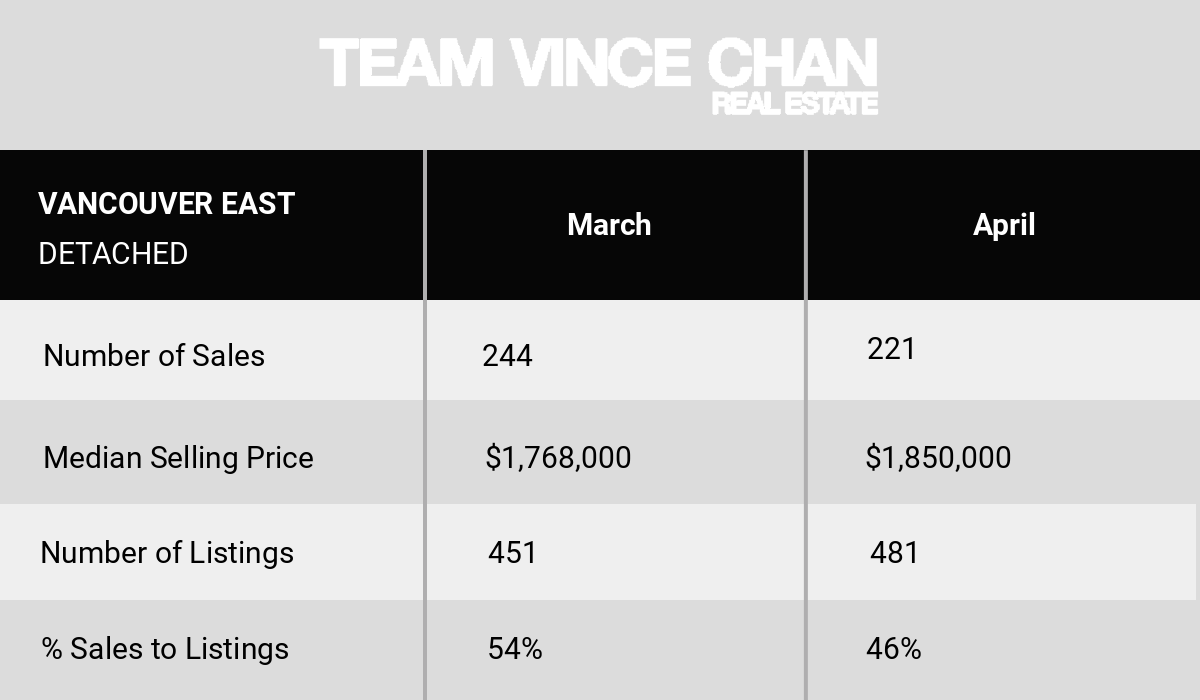Click the Median Selling Price label

tap(178, 457)
